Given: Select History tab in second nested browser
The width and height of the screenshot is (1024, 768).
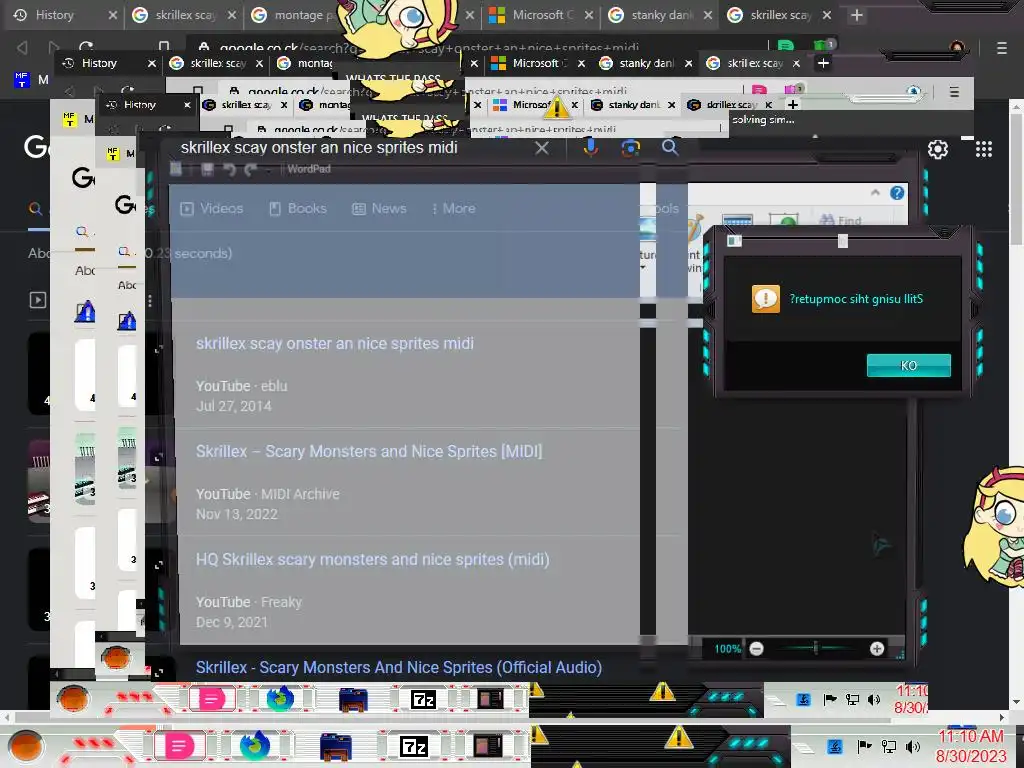Looking at the screenshot, I should click(x=108, y=63).
